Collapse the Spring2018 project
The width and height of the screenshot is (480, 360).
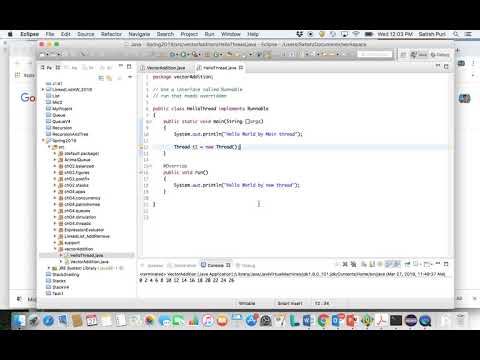tap(43, 141)
